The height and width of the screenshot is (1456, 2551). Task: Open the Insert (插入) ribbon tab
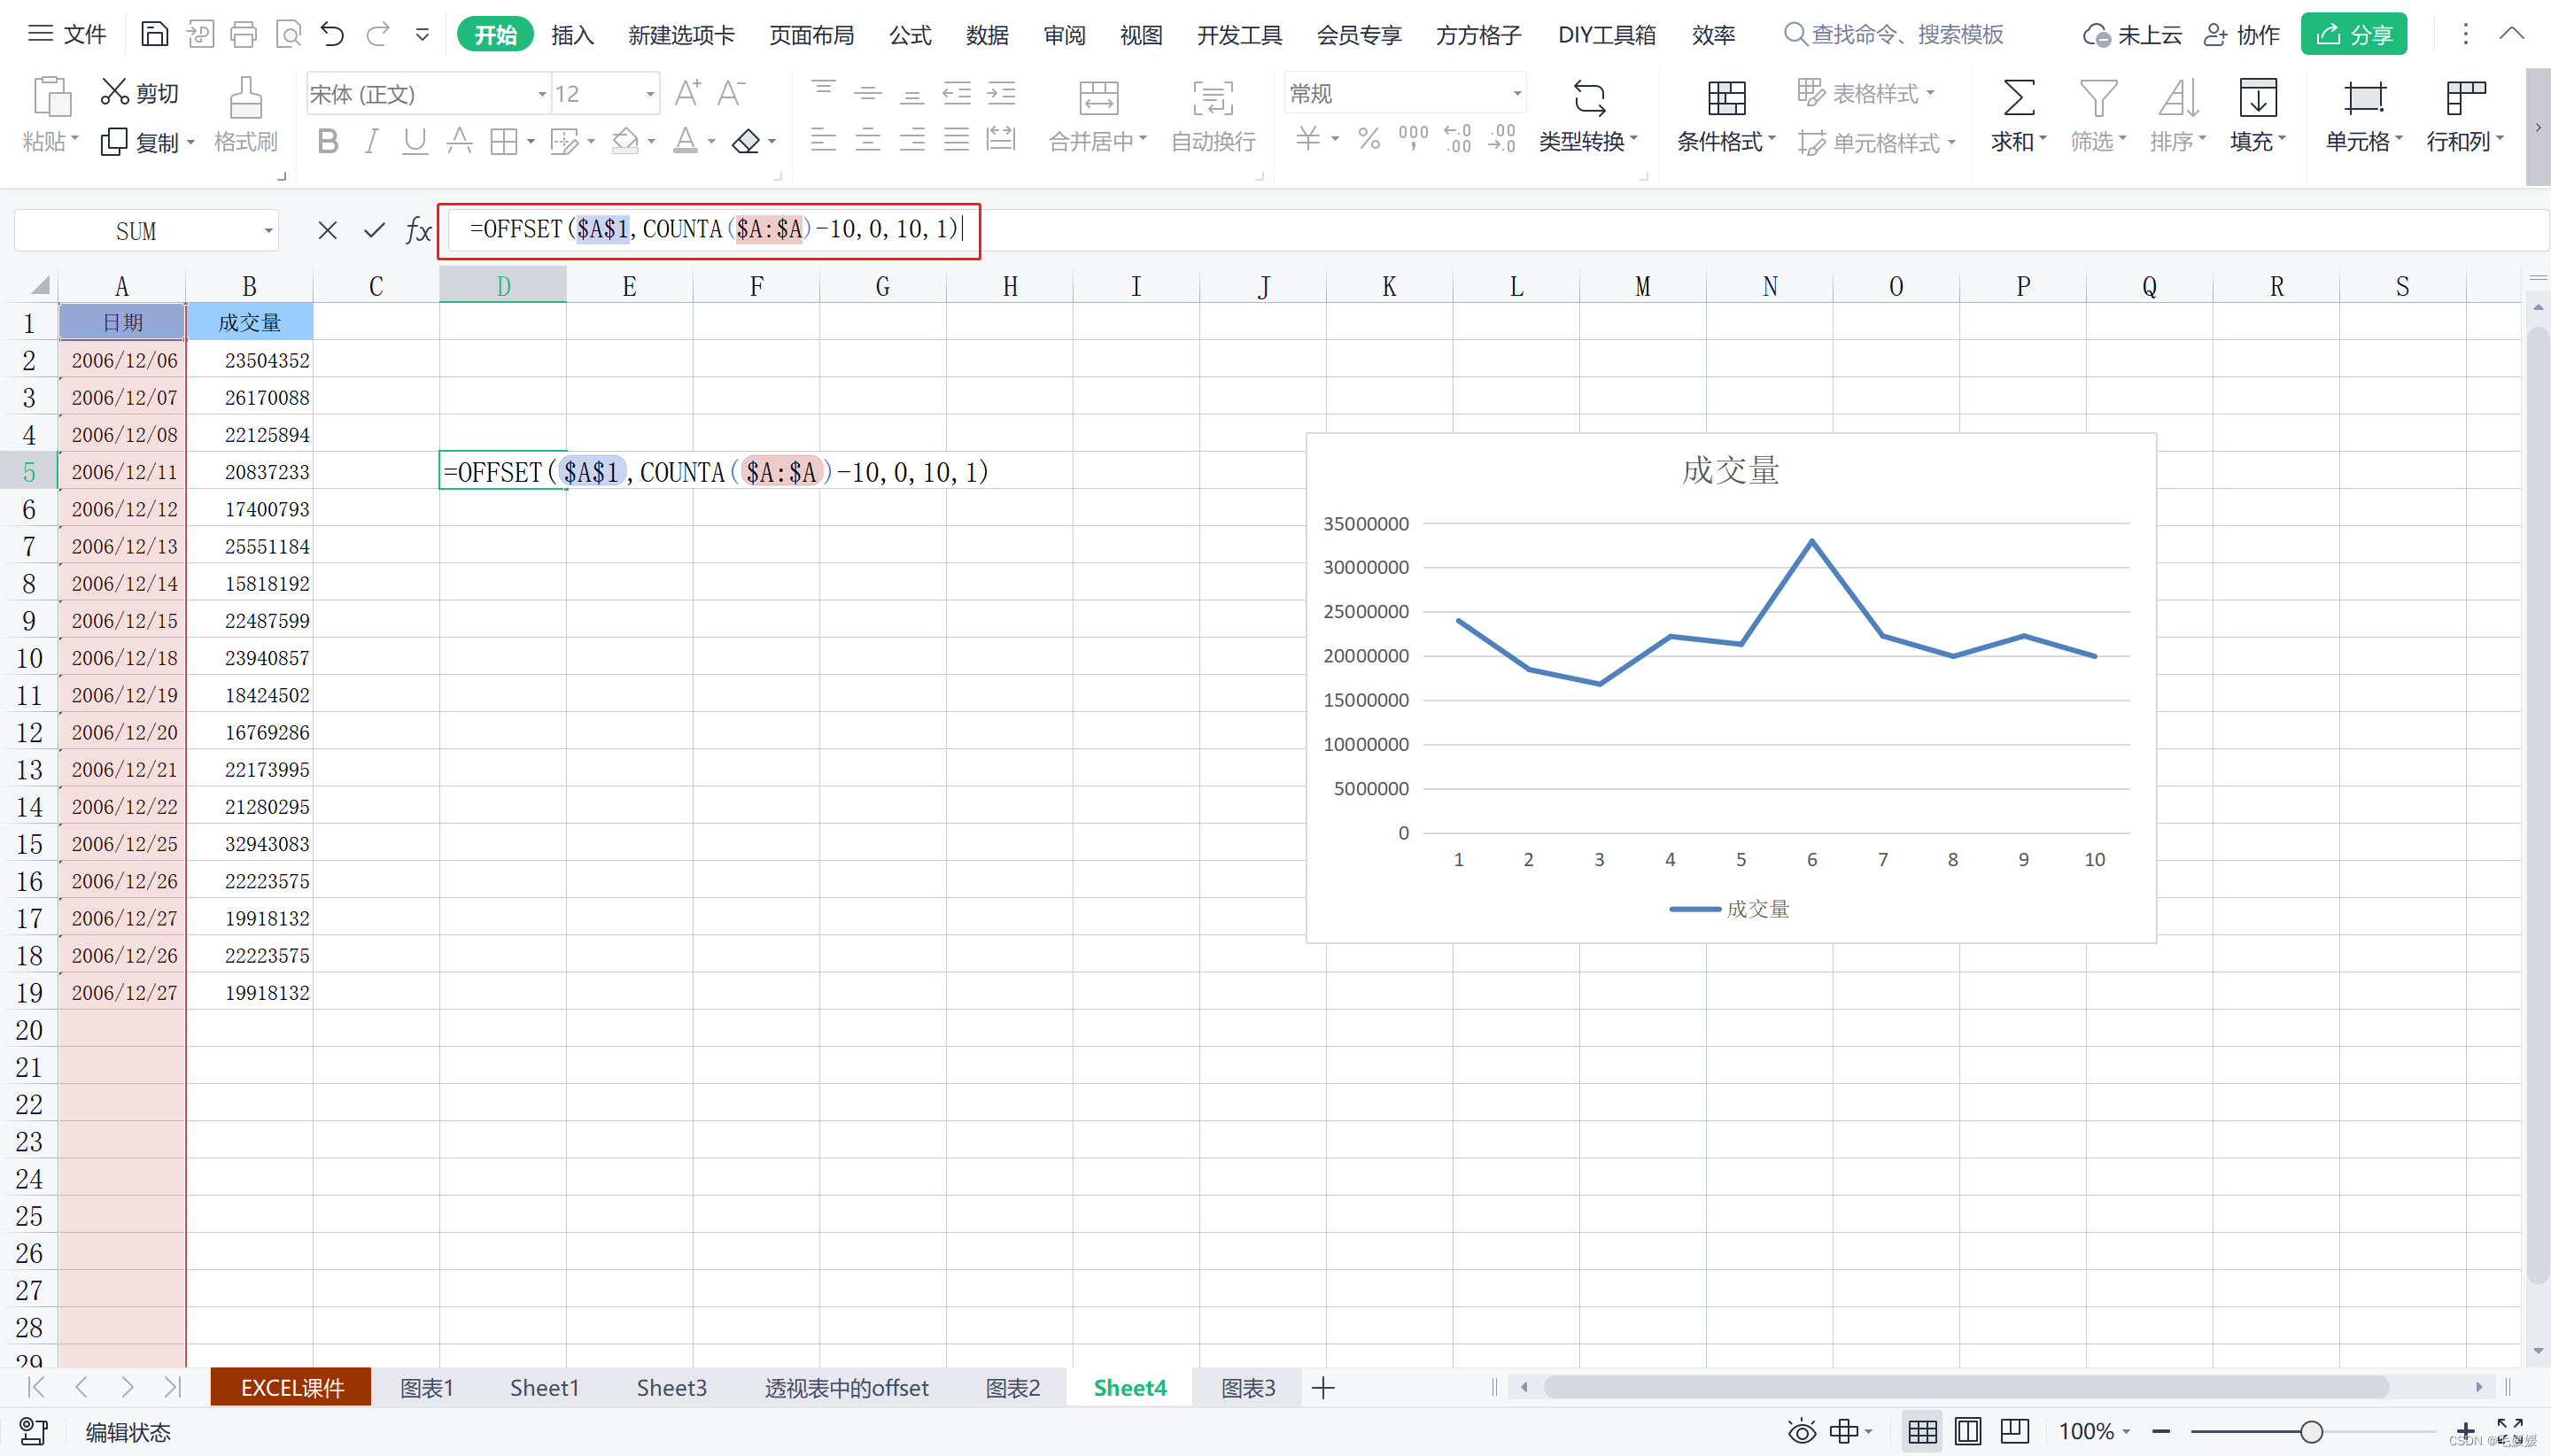(573, 35)
